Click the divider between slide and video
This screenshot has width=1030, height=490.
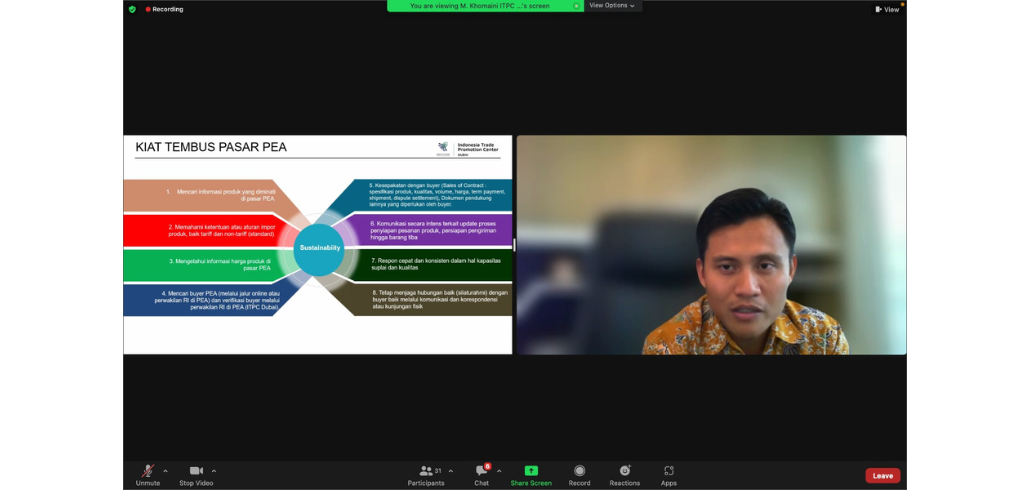514,245
